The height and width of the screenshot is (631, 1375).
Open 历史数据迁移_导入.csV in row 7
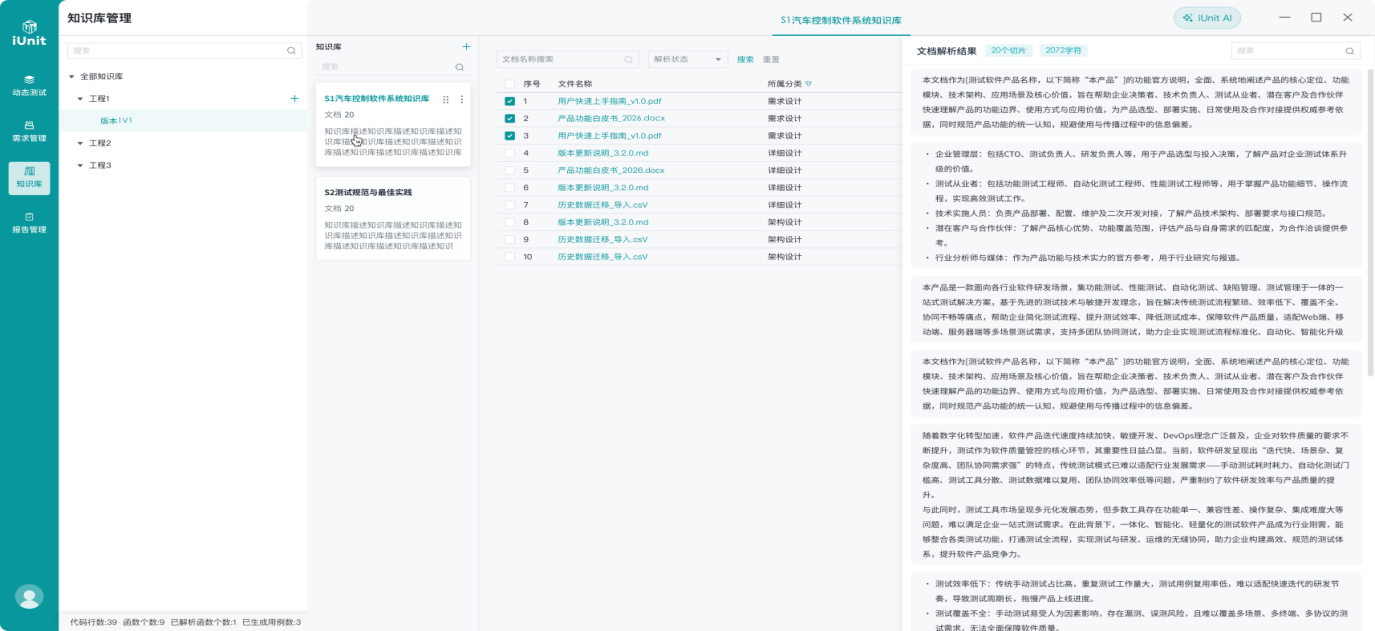click(x=603, y=205)
